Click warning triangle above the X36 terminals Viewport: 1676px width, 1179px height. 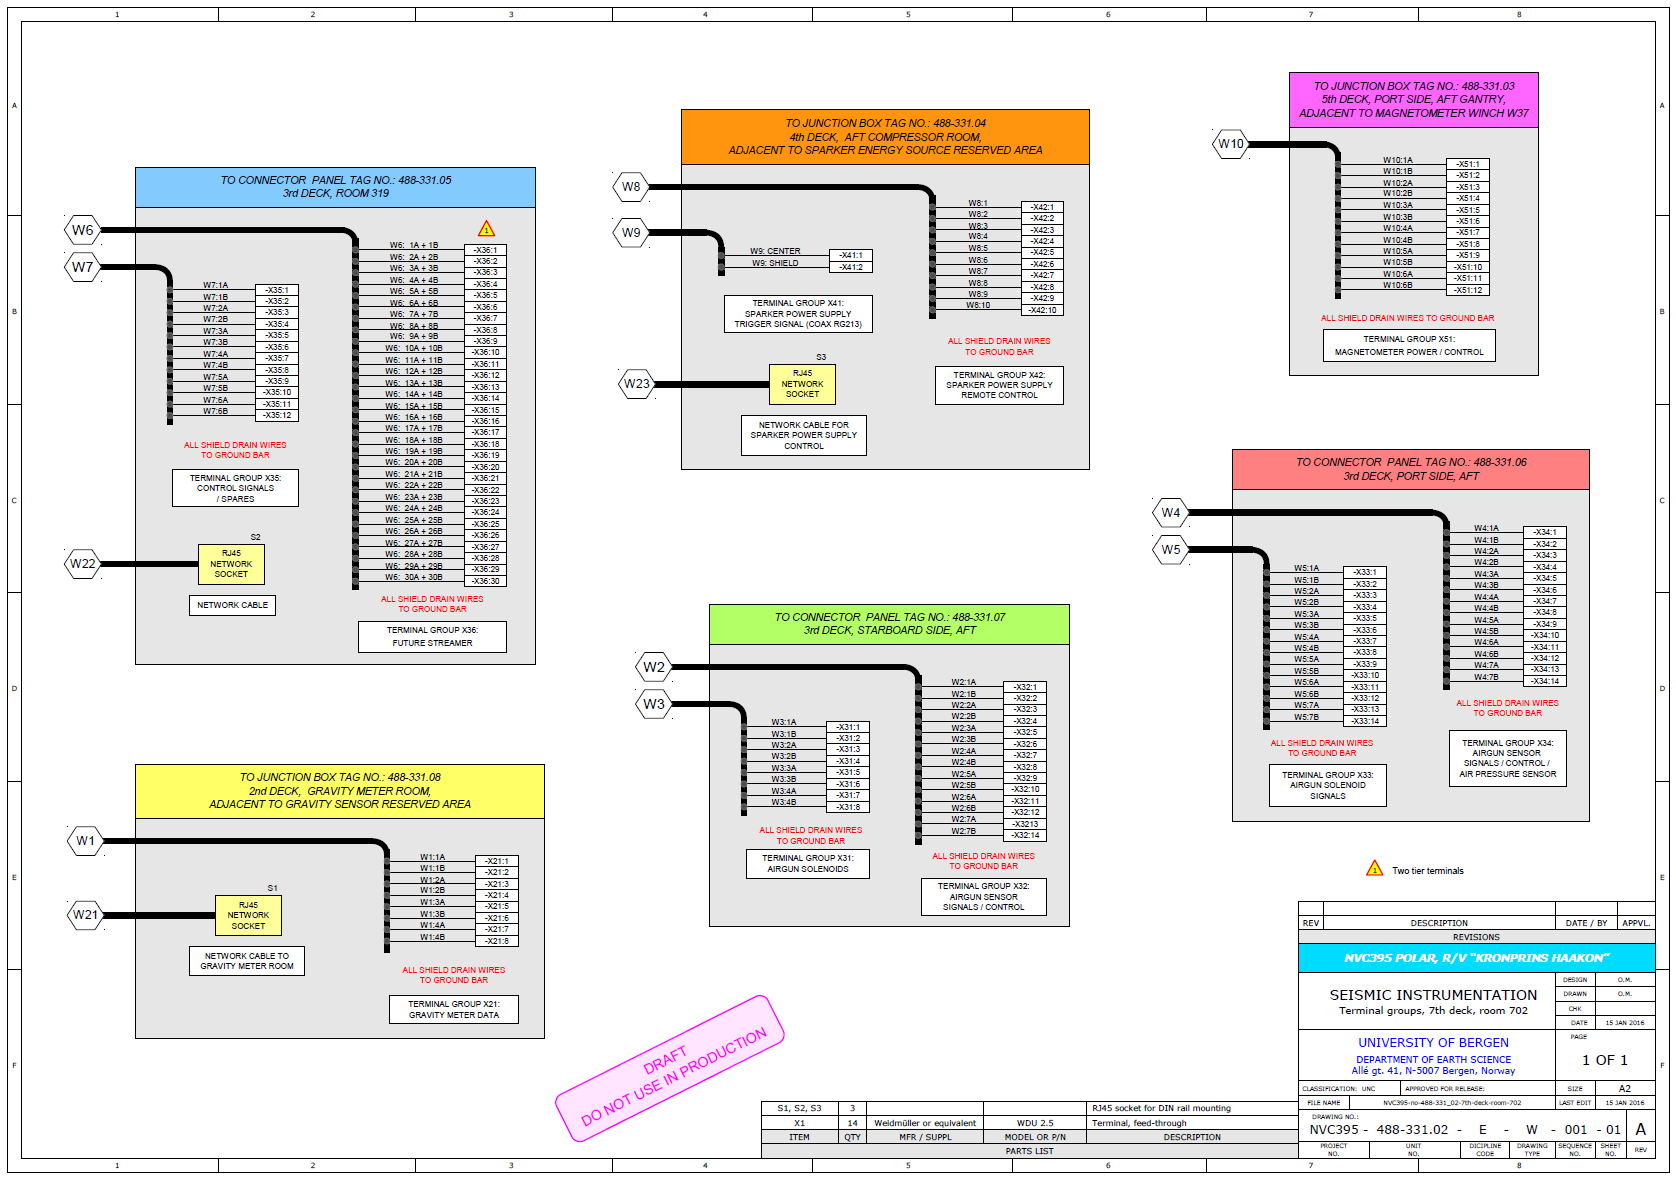486,229
